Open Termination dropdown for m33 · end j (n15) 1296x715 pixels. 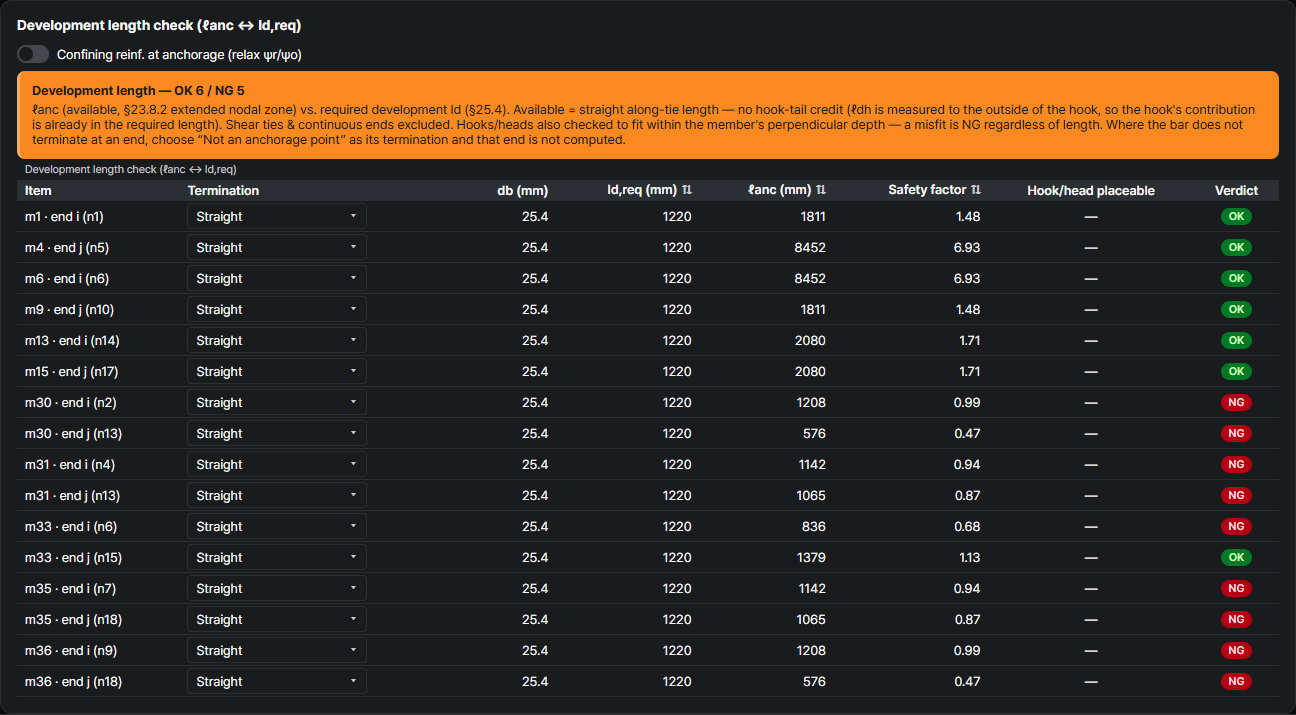click(x=276, y=557)
